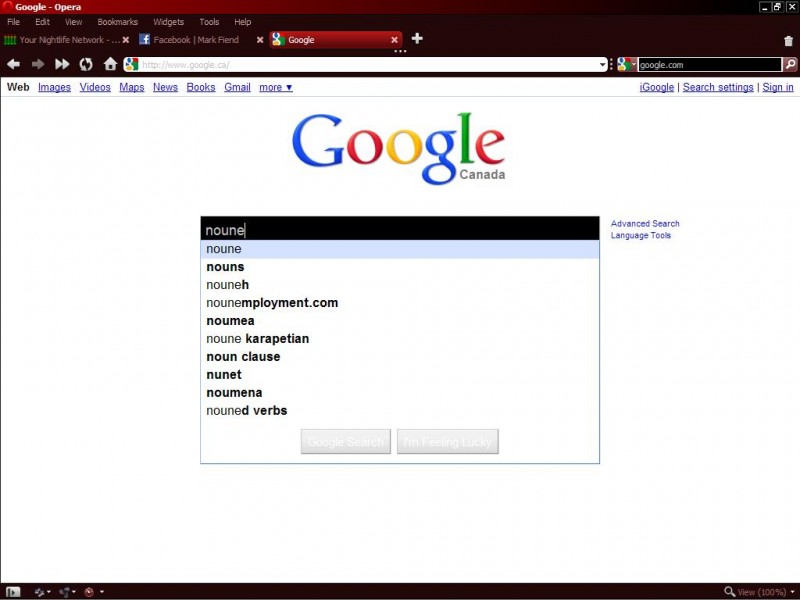Image resolution: width=800 pixels, height=600 pixels.
Task: Close the Google tab
Action: [394, 40]
